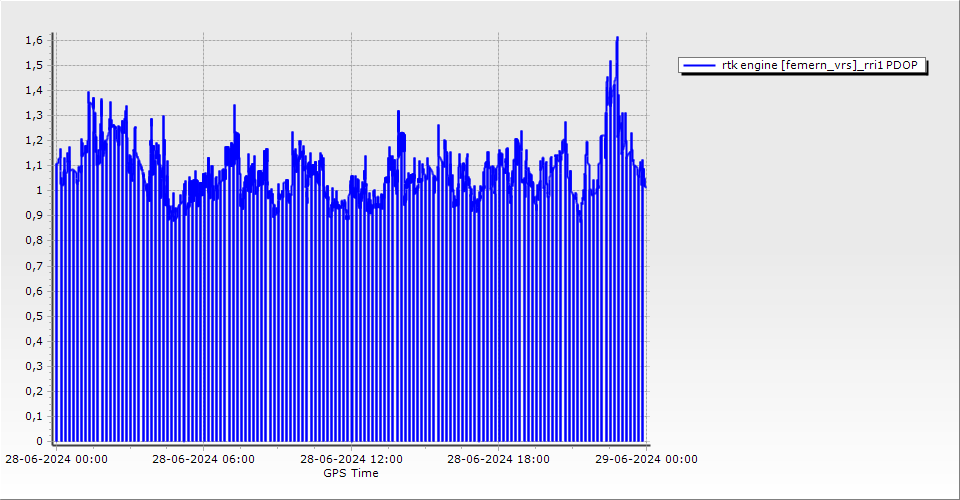The width and height of the screenshot is (960, 500).
Task: Click the blue line sample in the legend
Action: (x=700, y=65)
